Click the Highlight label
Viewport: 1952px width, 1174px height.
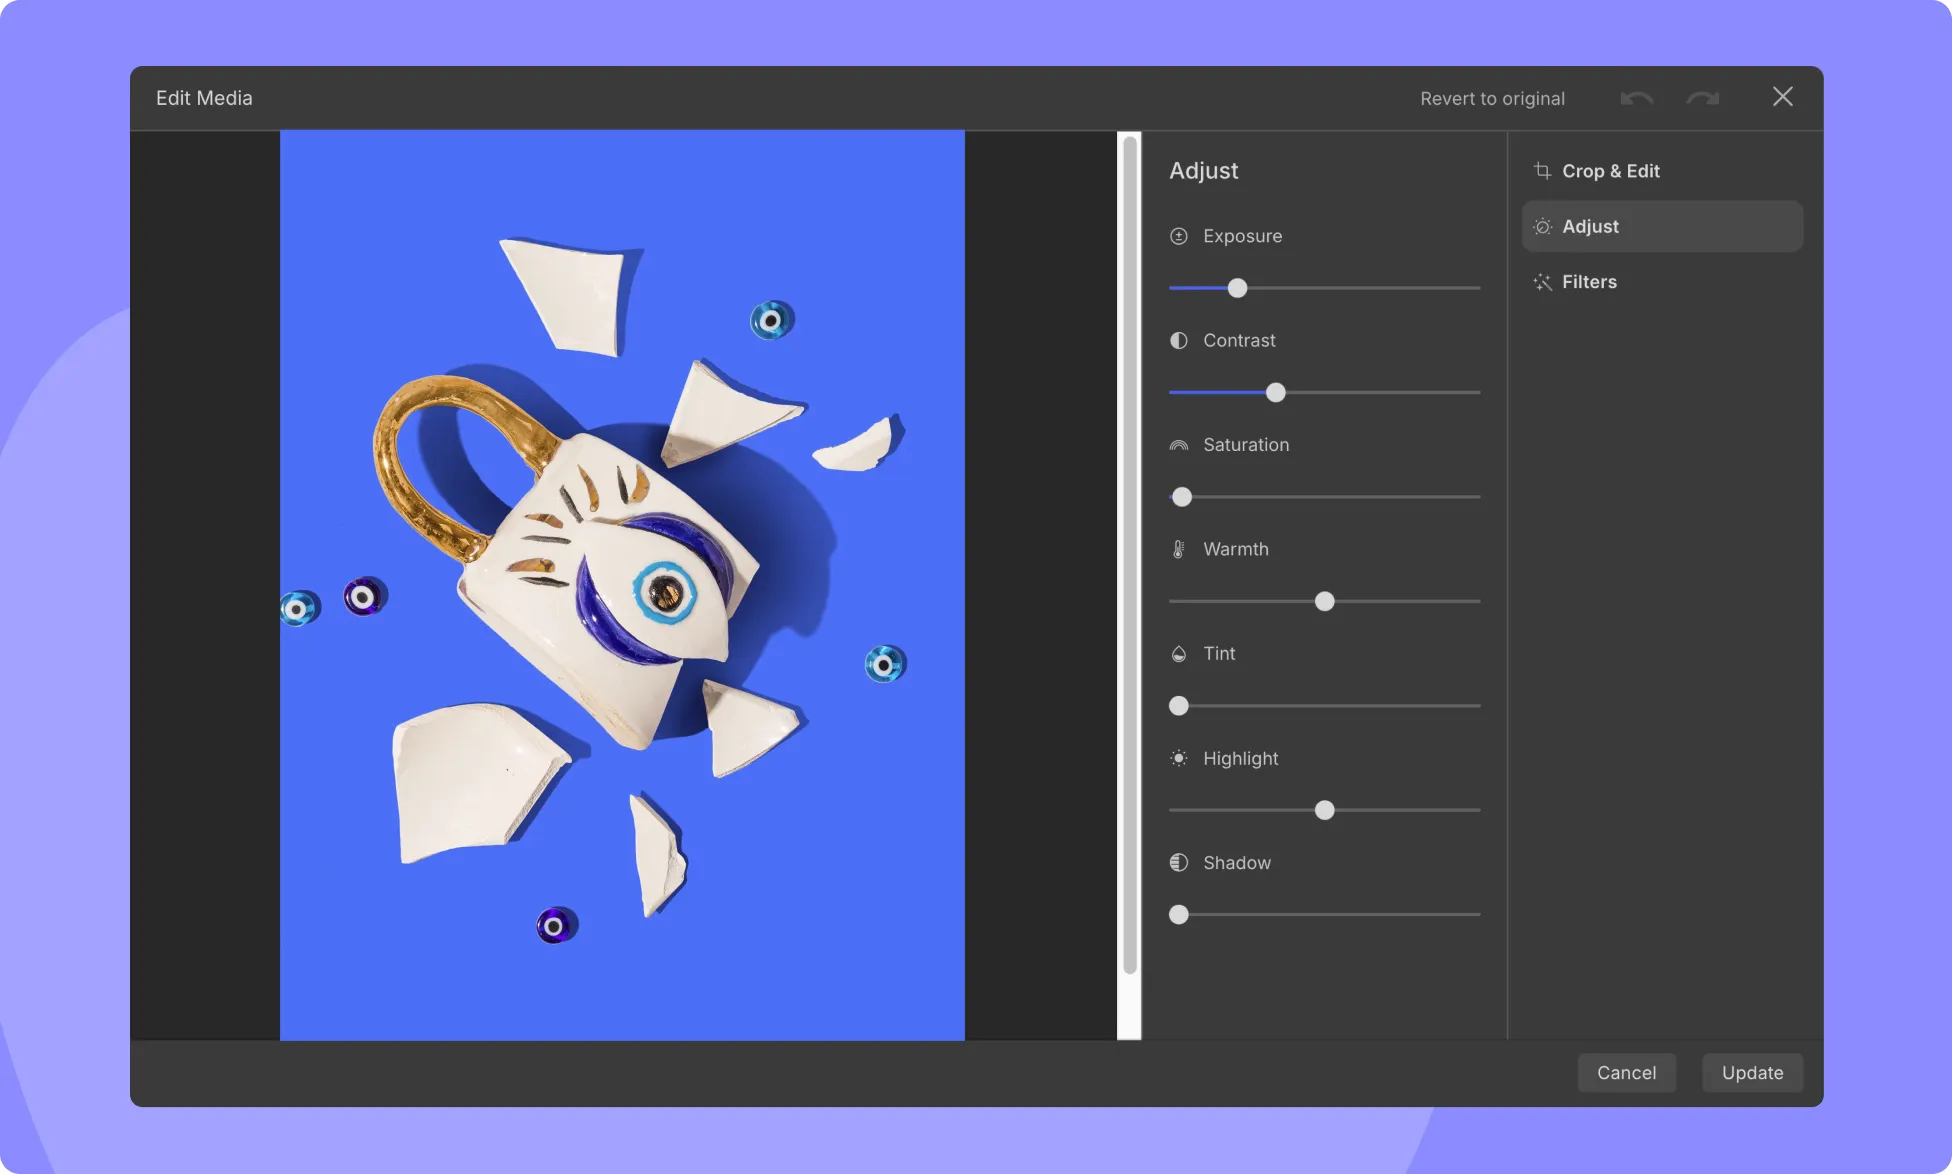1241,758
